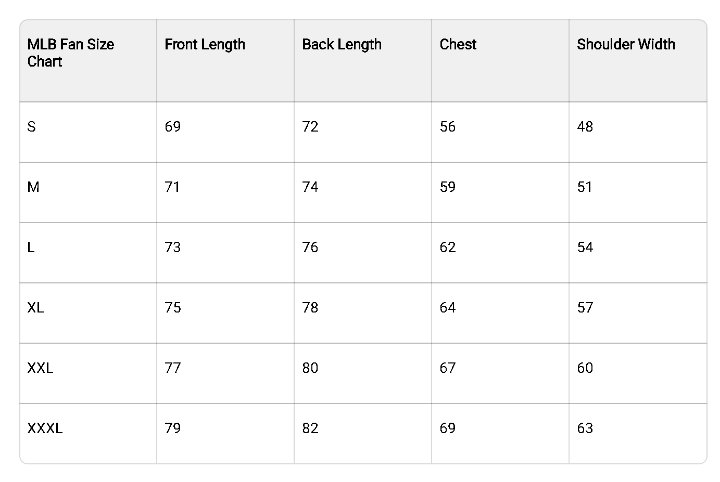Select the M size row label
720x482 pixels.
click(x=34, y=187)
